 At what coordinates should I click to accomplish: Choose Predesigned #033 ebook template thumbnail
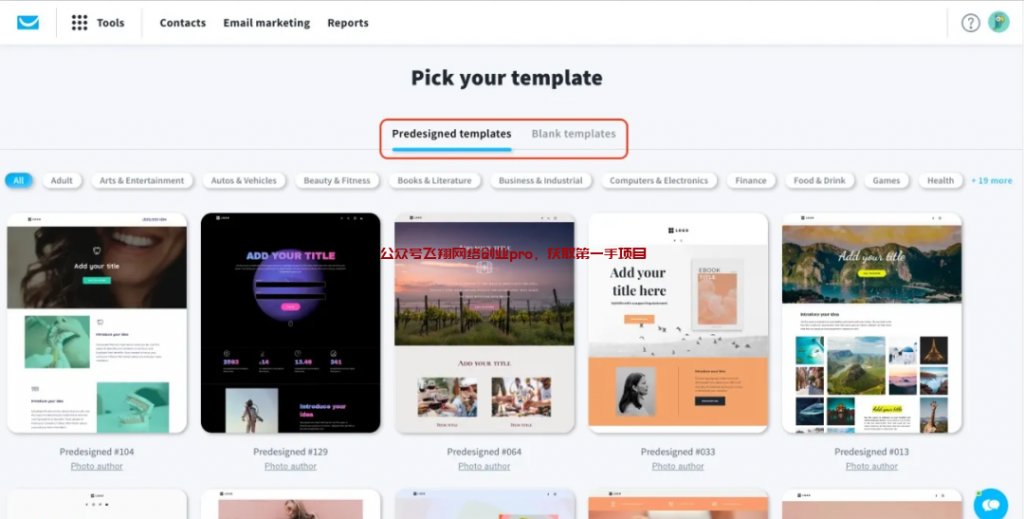pyautogui.click(x=678, y=322)
